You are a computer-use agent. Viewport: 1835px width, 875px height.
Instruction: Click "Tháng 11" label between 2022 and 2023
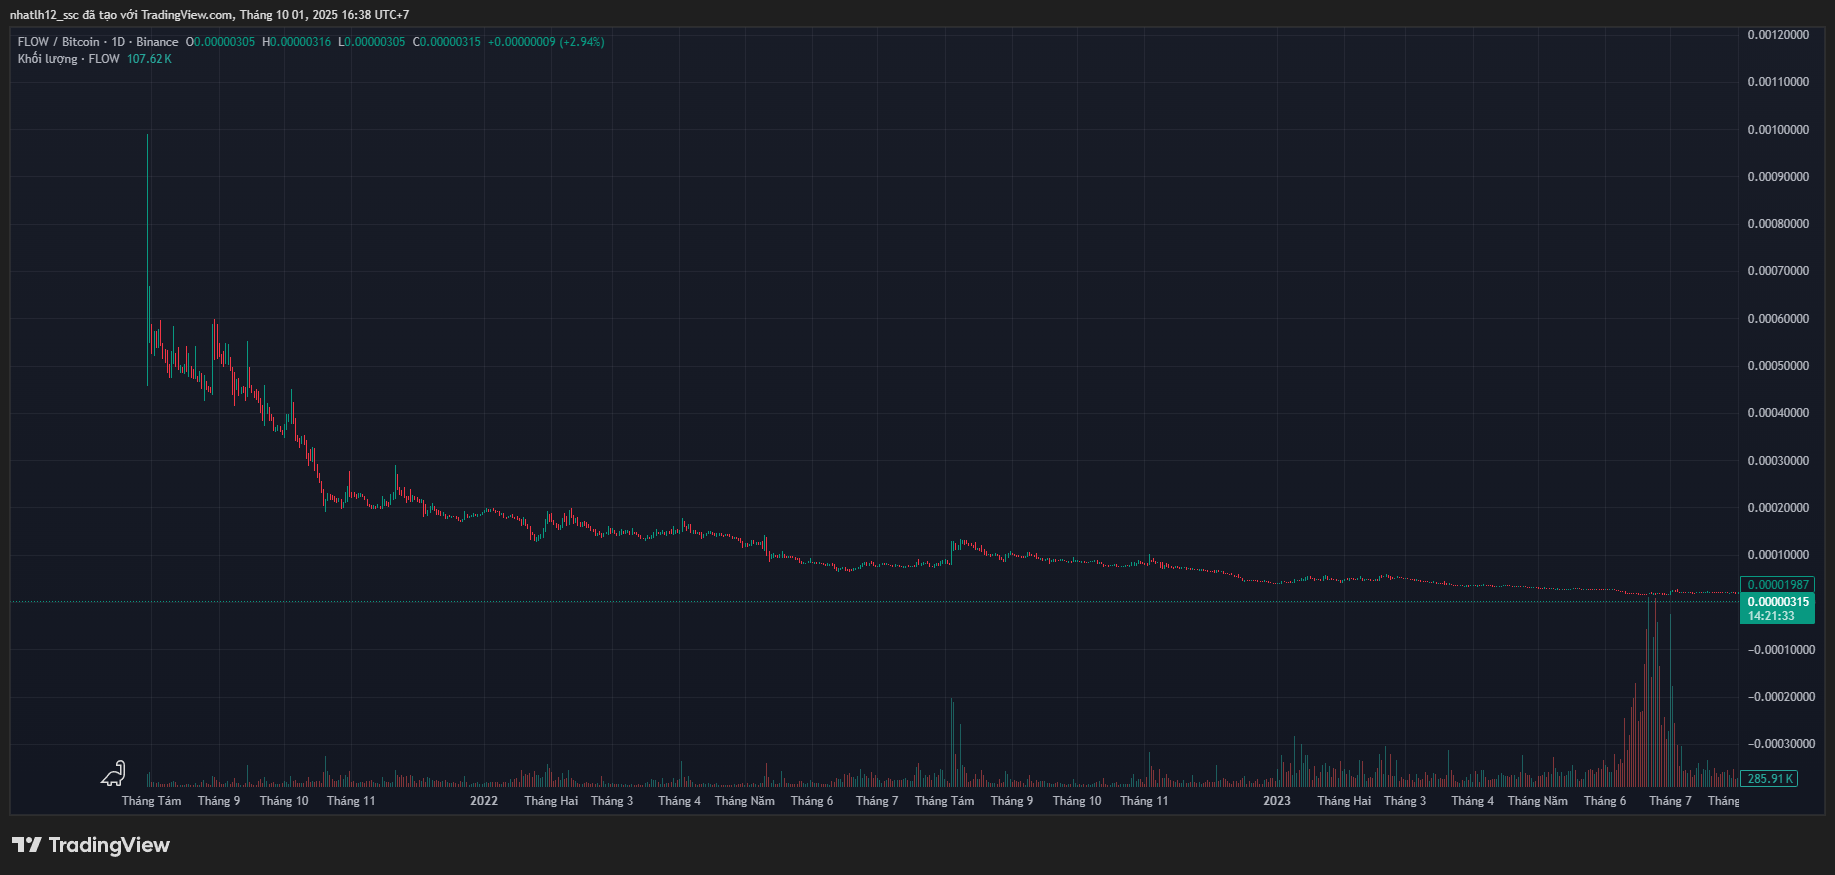pyautogui.click(x=1144, y=801)
